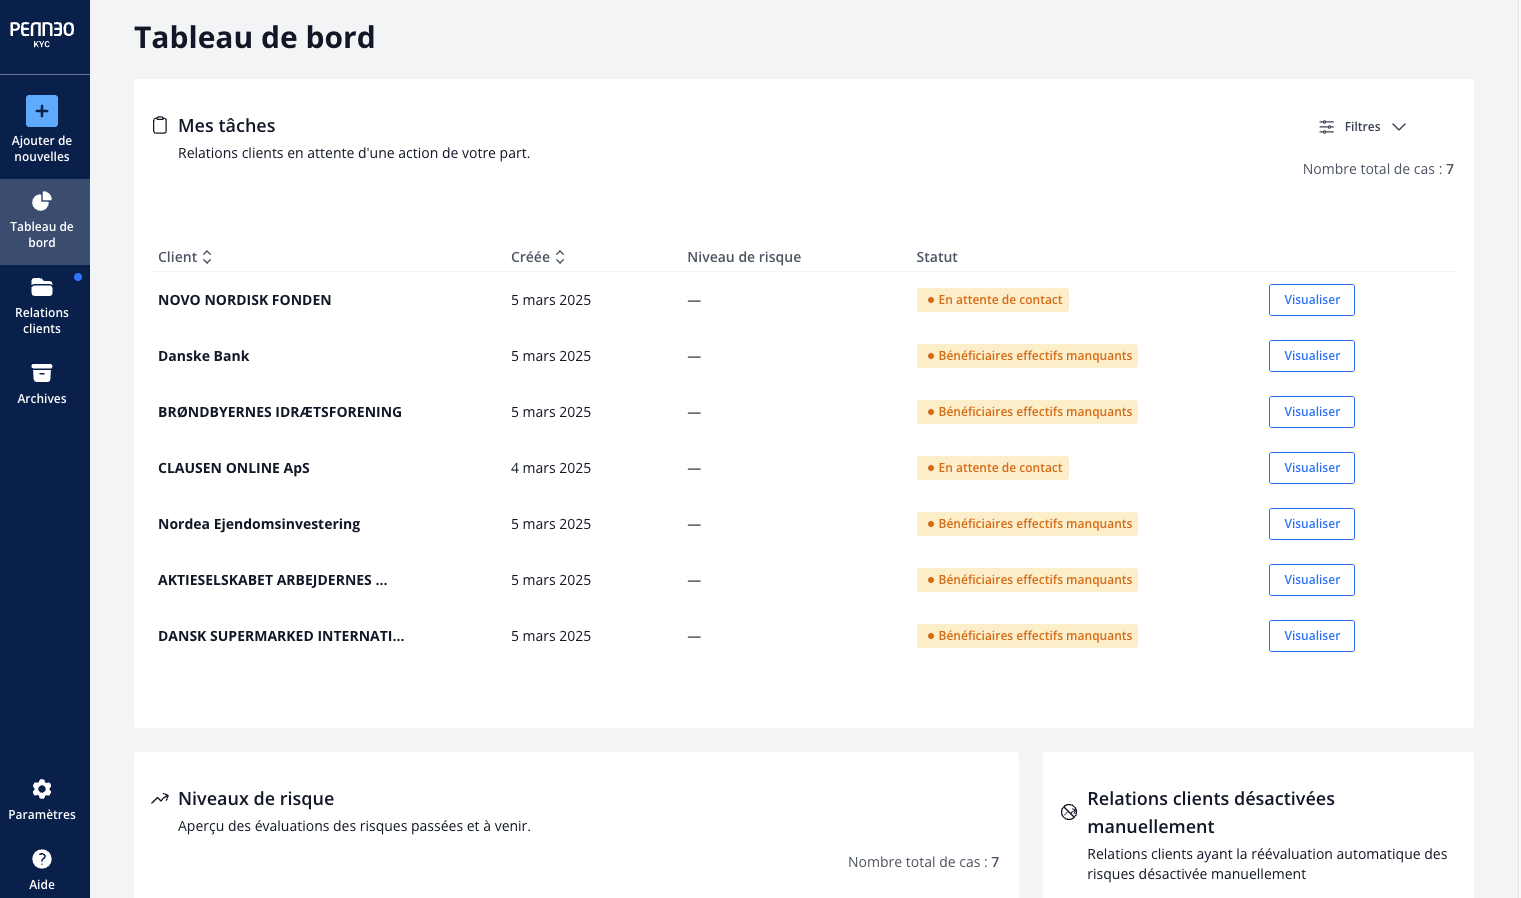Click the trend arrow icon beside Niveaux de risque
The width and height of the screenshot is (1521, 898).
pos(160,798)
